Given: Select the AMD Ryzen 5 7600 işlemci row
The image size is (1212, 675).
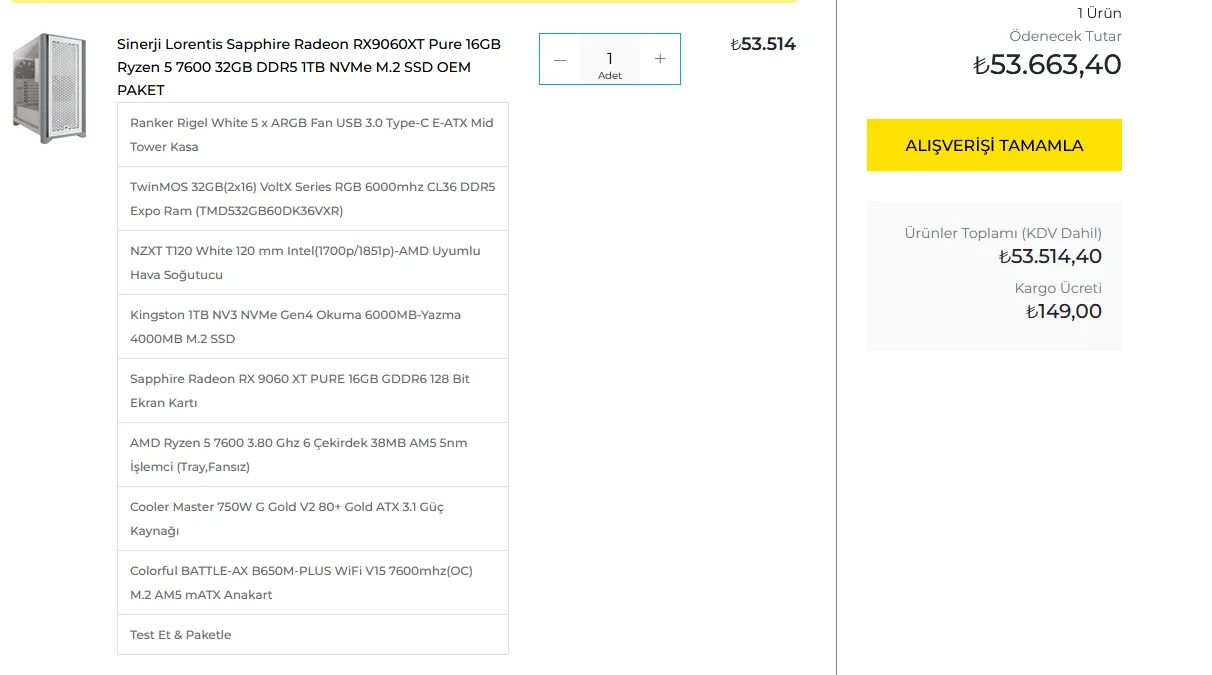Looking at the screenshot, I should 312,454.
